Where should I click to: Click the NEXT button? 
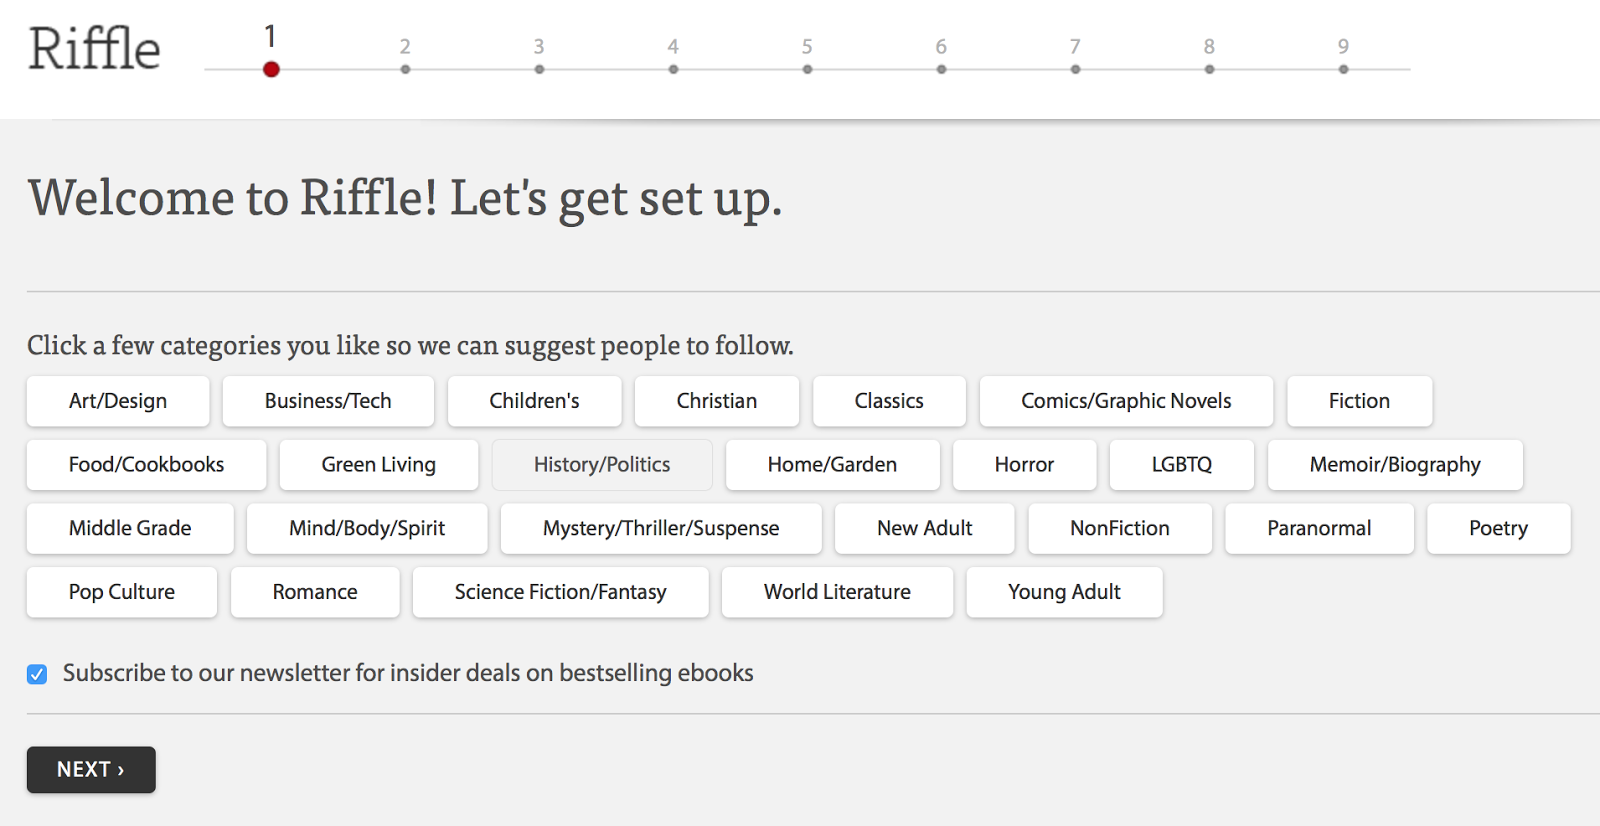91,770
